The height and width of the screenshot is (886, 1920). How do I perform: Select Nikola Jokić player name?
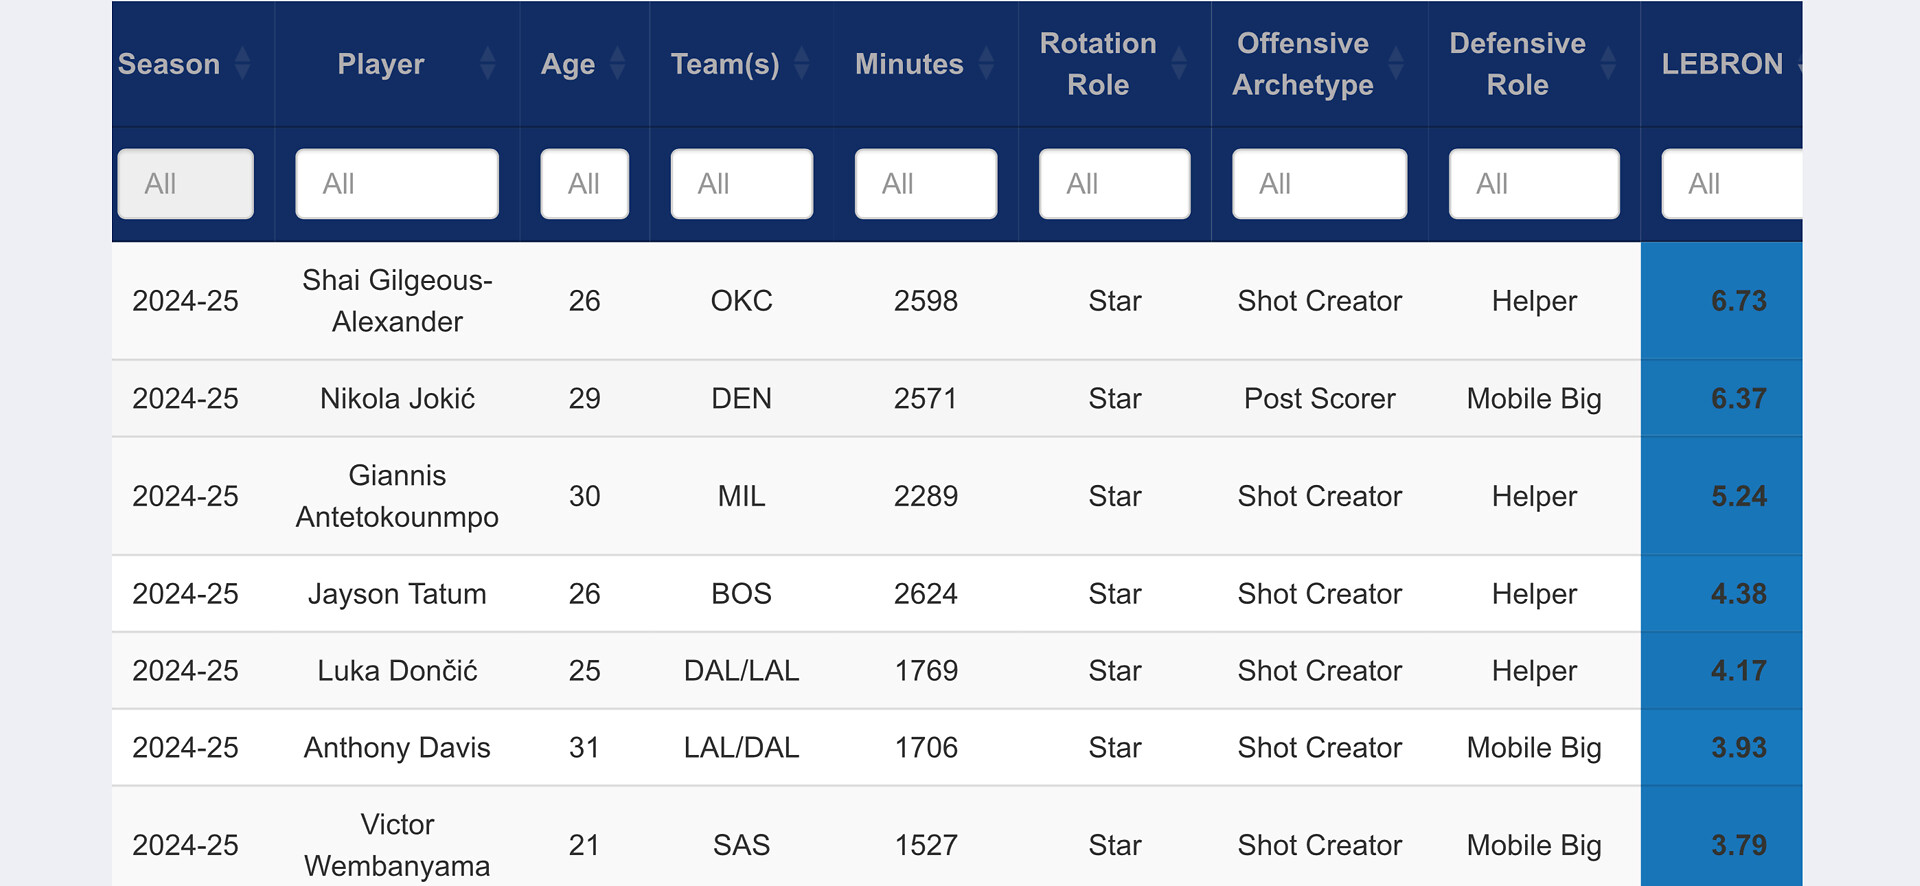[397, 399]
